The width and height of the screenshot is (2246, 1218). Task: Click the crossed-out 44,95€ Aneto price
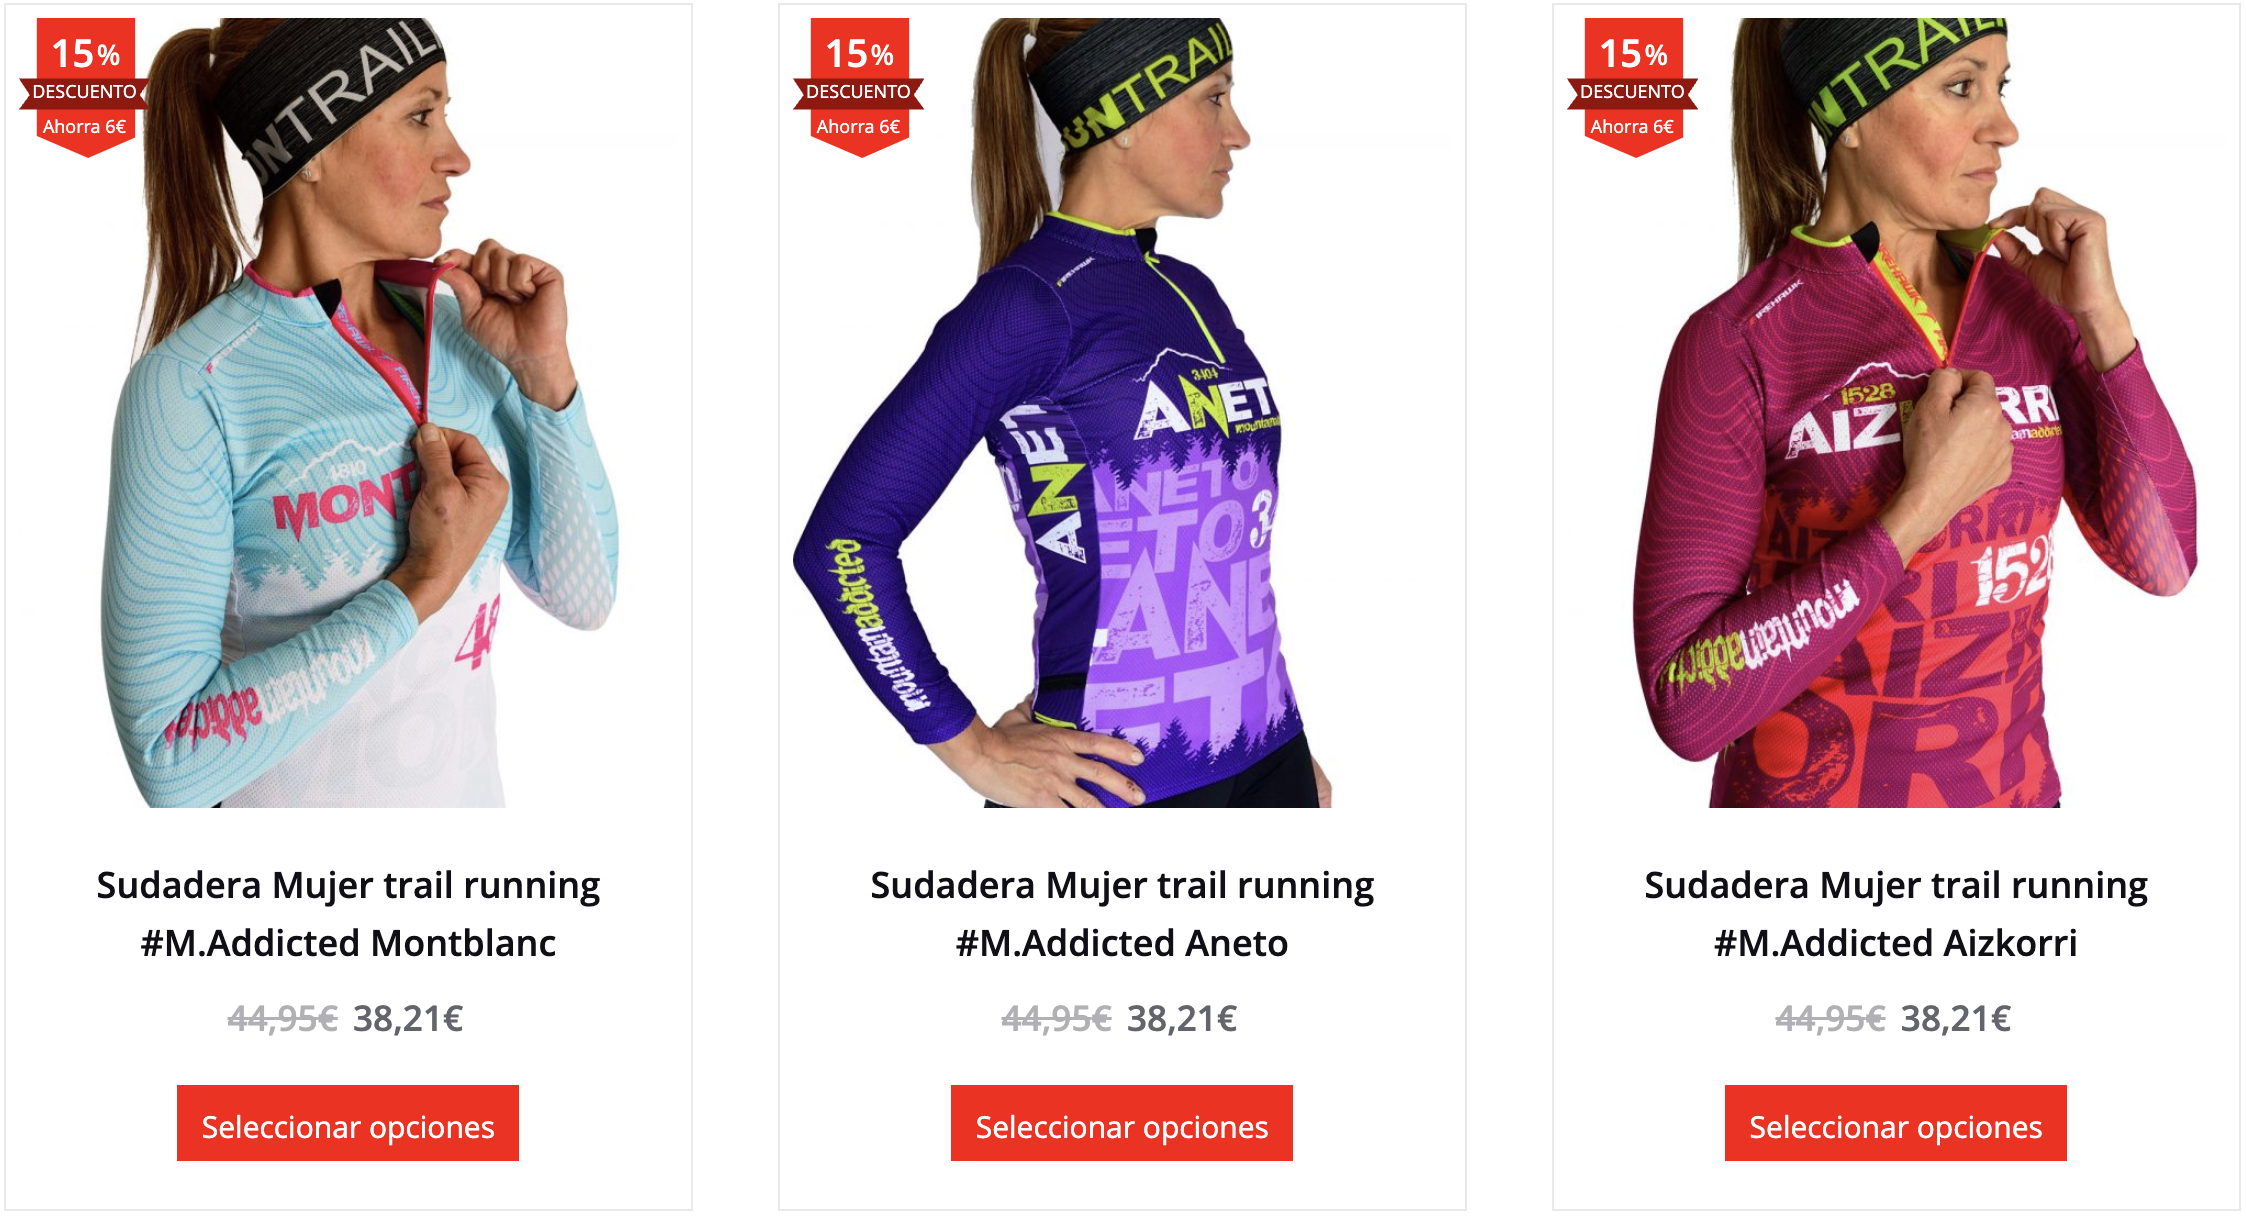click(x=1057, y=1019)
